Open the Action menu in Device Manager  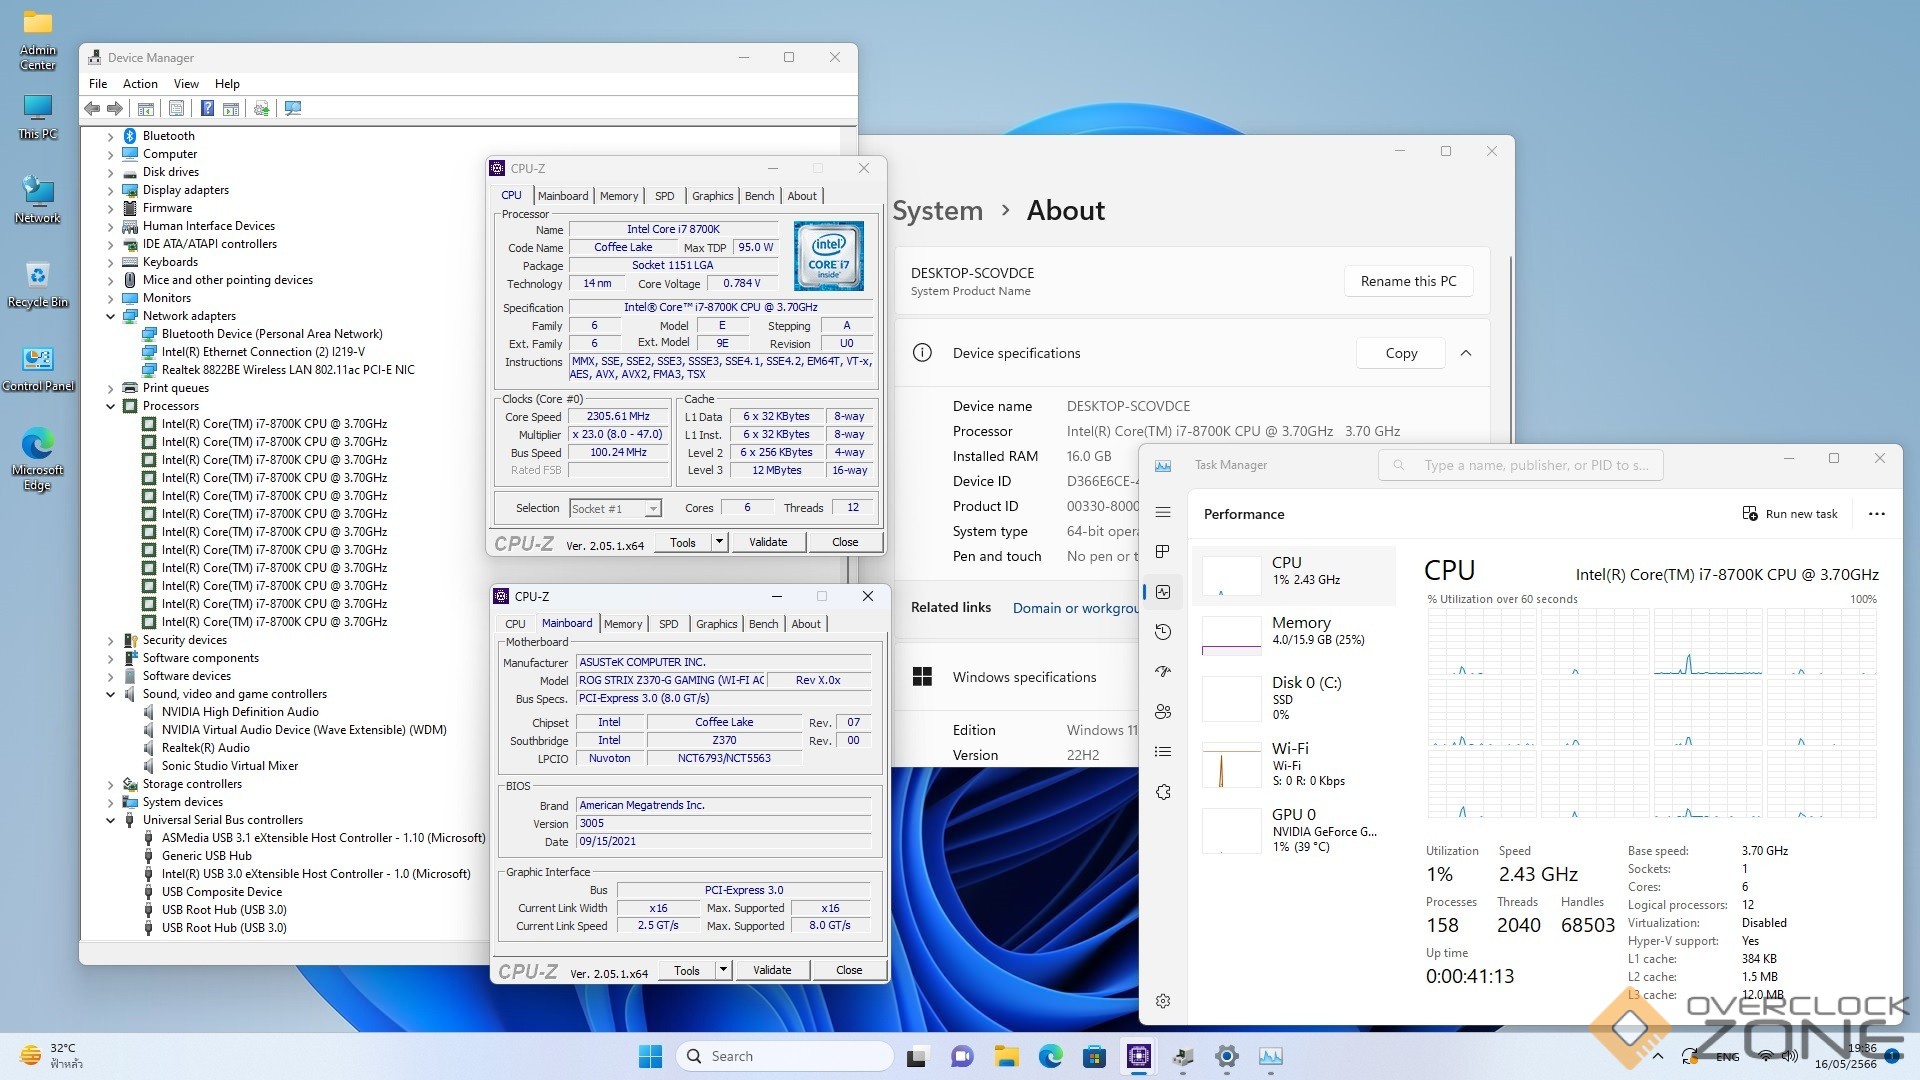click(140, 84)
